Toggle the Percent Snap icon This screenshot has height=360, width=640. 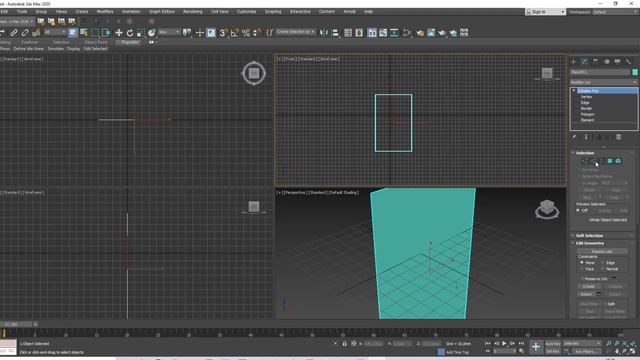pyautogui.click(x=246, y=33)
